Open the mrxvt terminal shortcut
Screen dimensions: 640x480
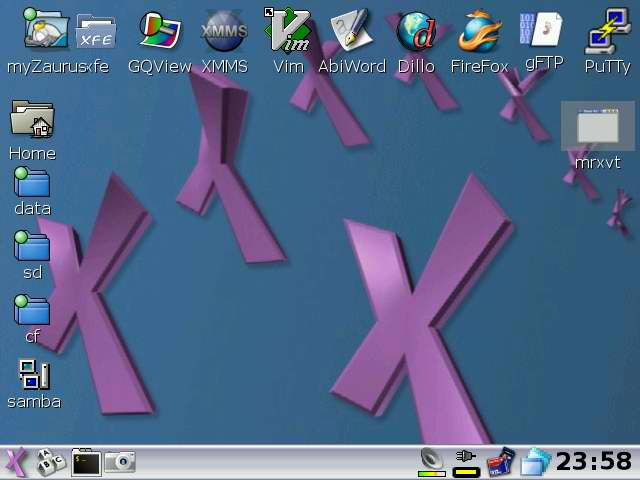pos(597,127)
